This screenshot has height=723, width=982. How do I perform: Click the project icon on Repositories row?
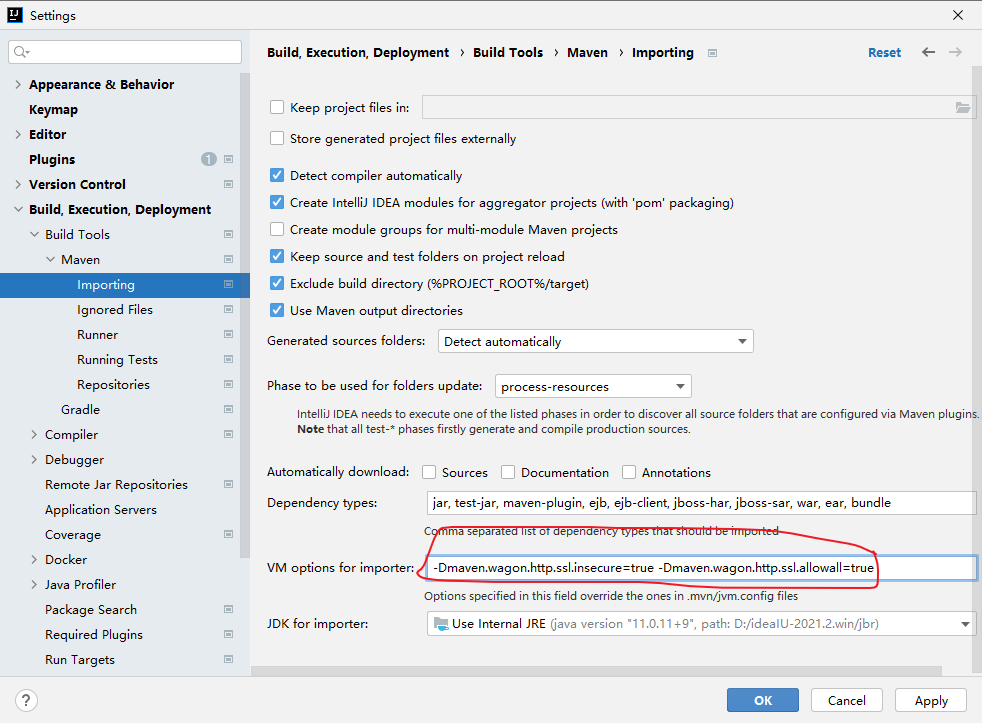point(229,385)
